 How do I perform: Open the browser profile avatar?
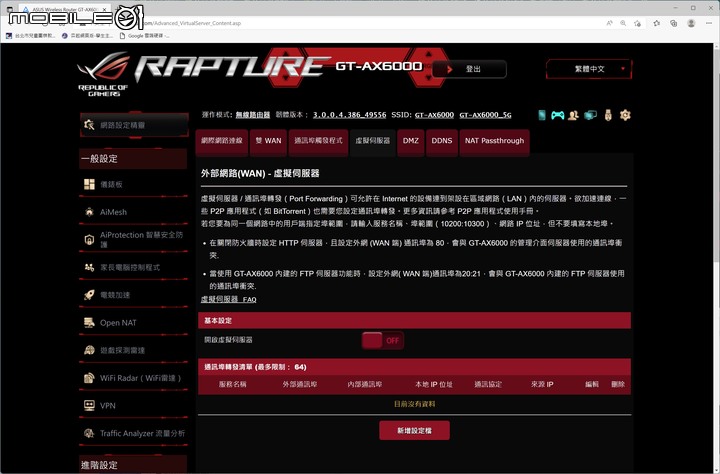[x=691, y=23]
